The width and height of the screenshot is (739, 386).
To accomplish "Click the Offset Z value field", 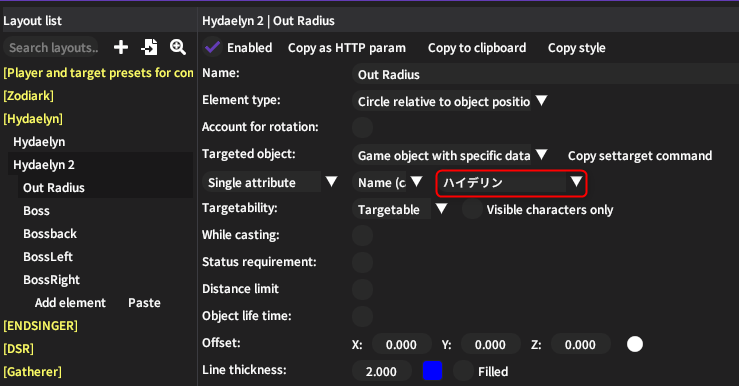I will [x=581, y=344].
